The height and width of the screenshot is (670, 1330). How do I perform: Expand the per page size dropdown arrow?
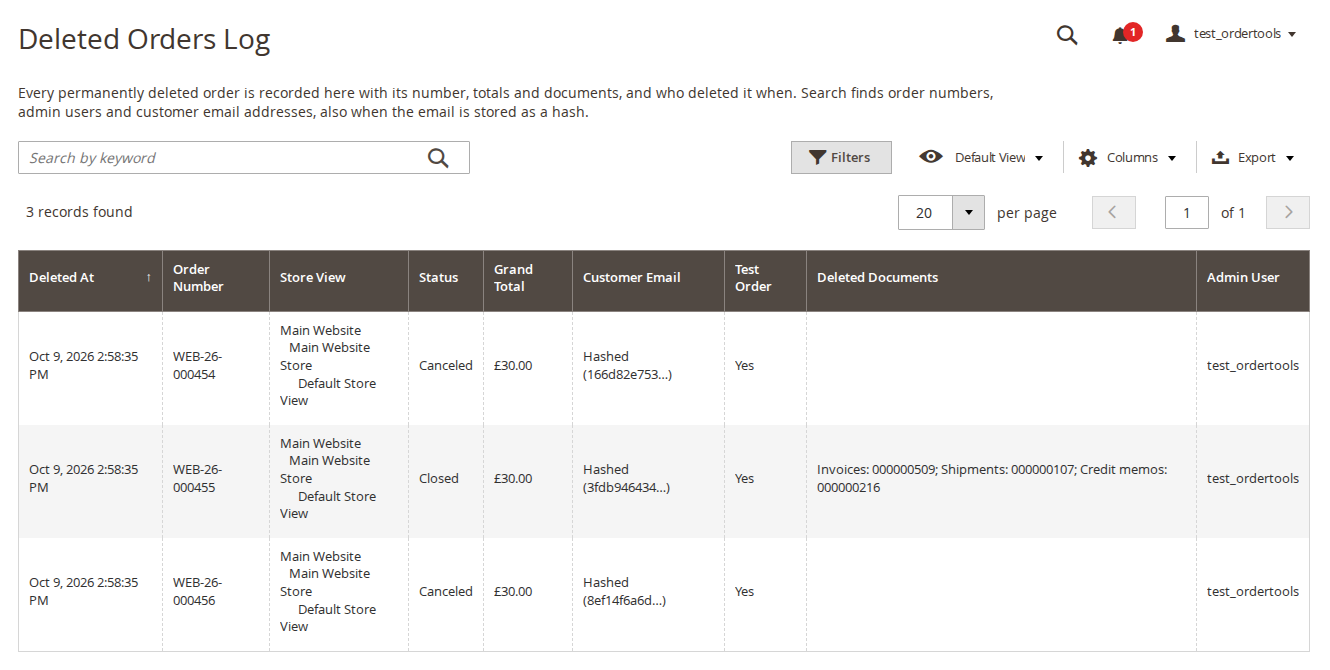pyautogui.click(x=968, y=212)
